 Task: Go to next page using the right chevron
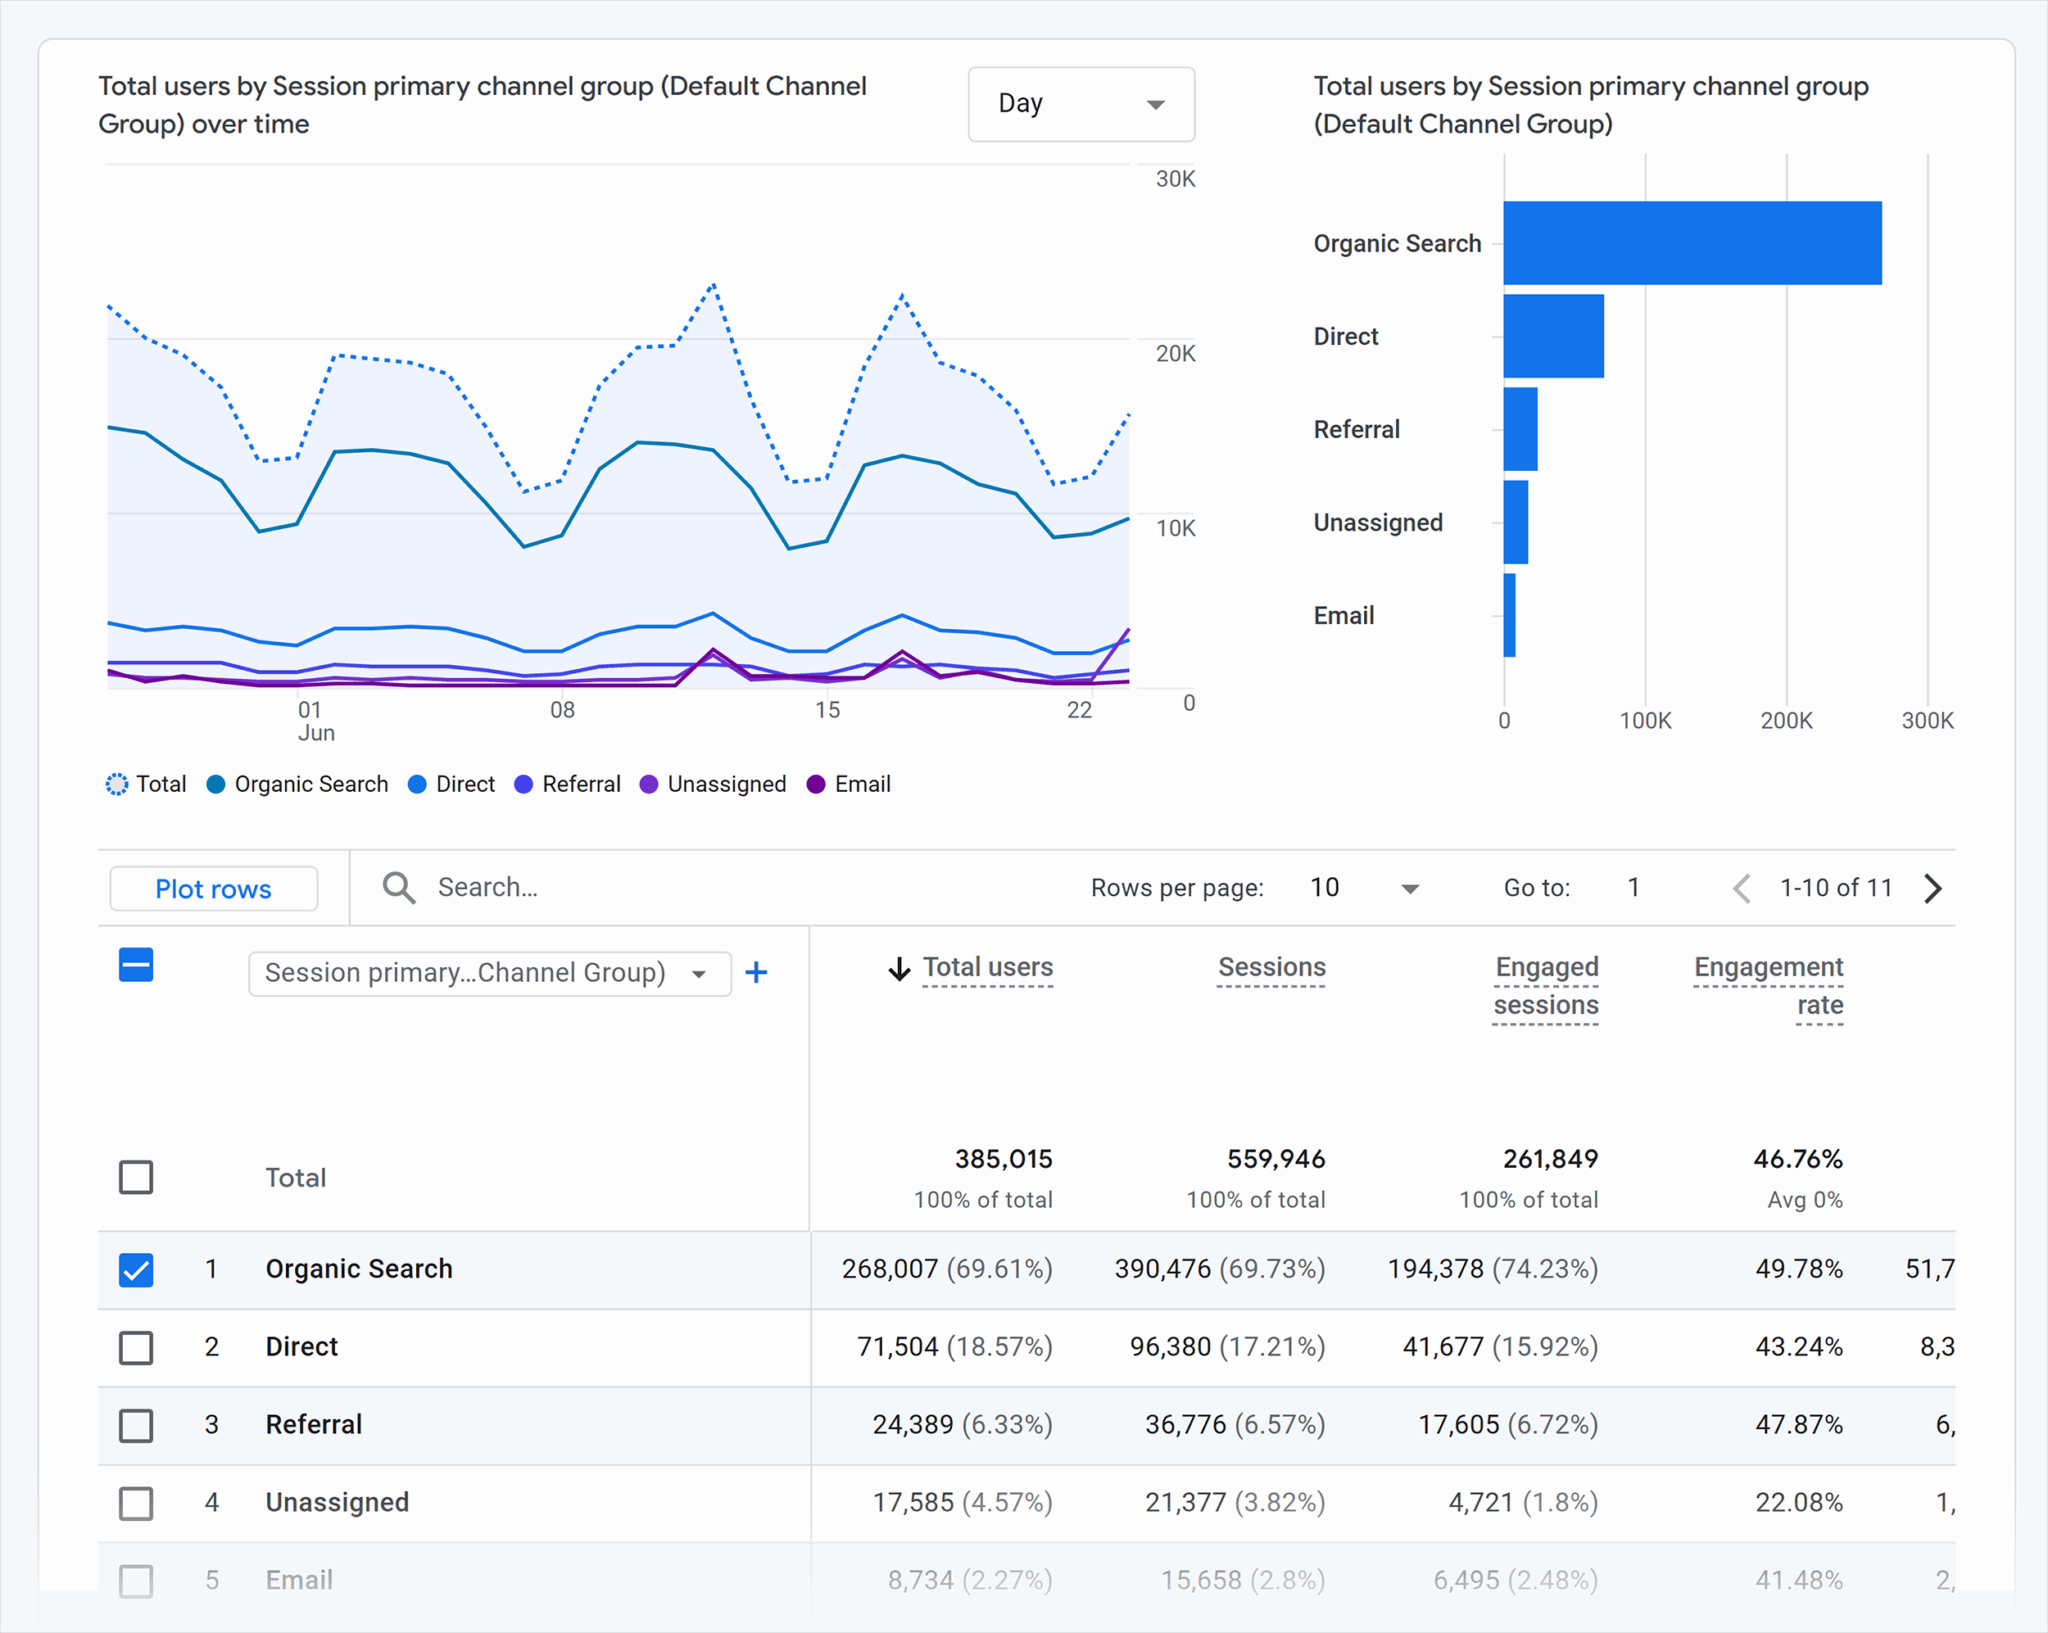click(x=1932, y=888)
